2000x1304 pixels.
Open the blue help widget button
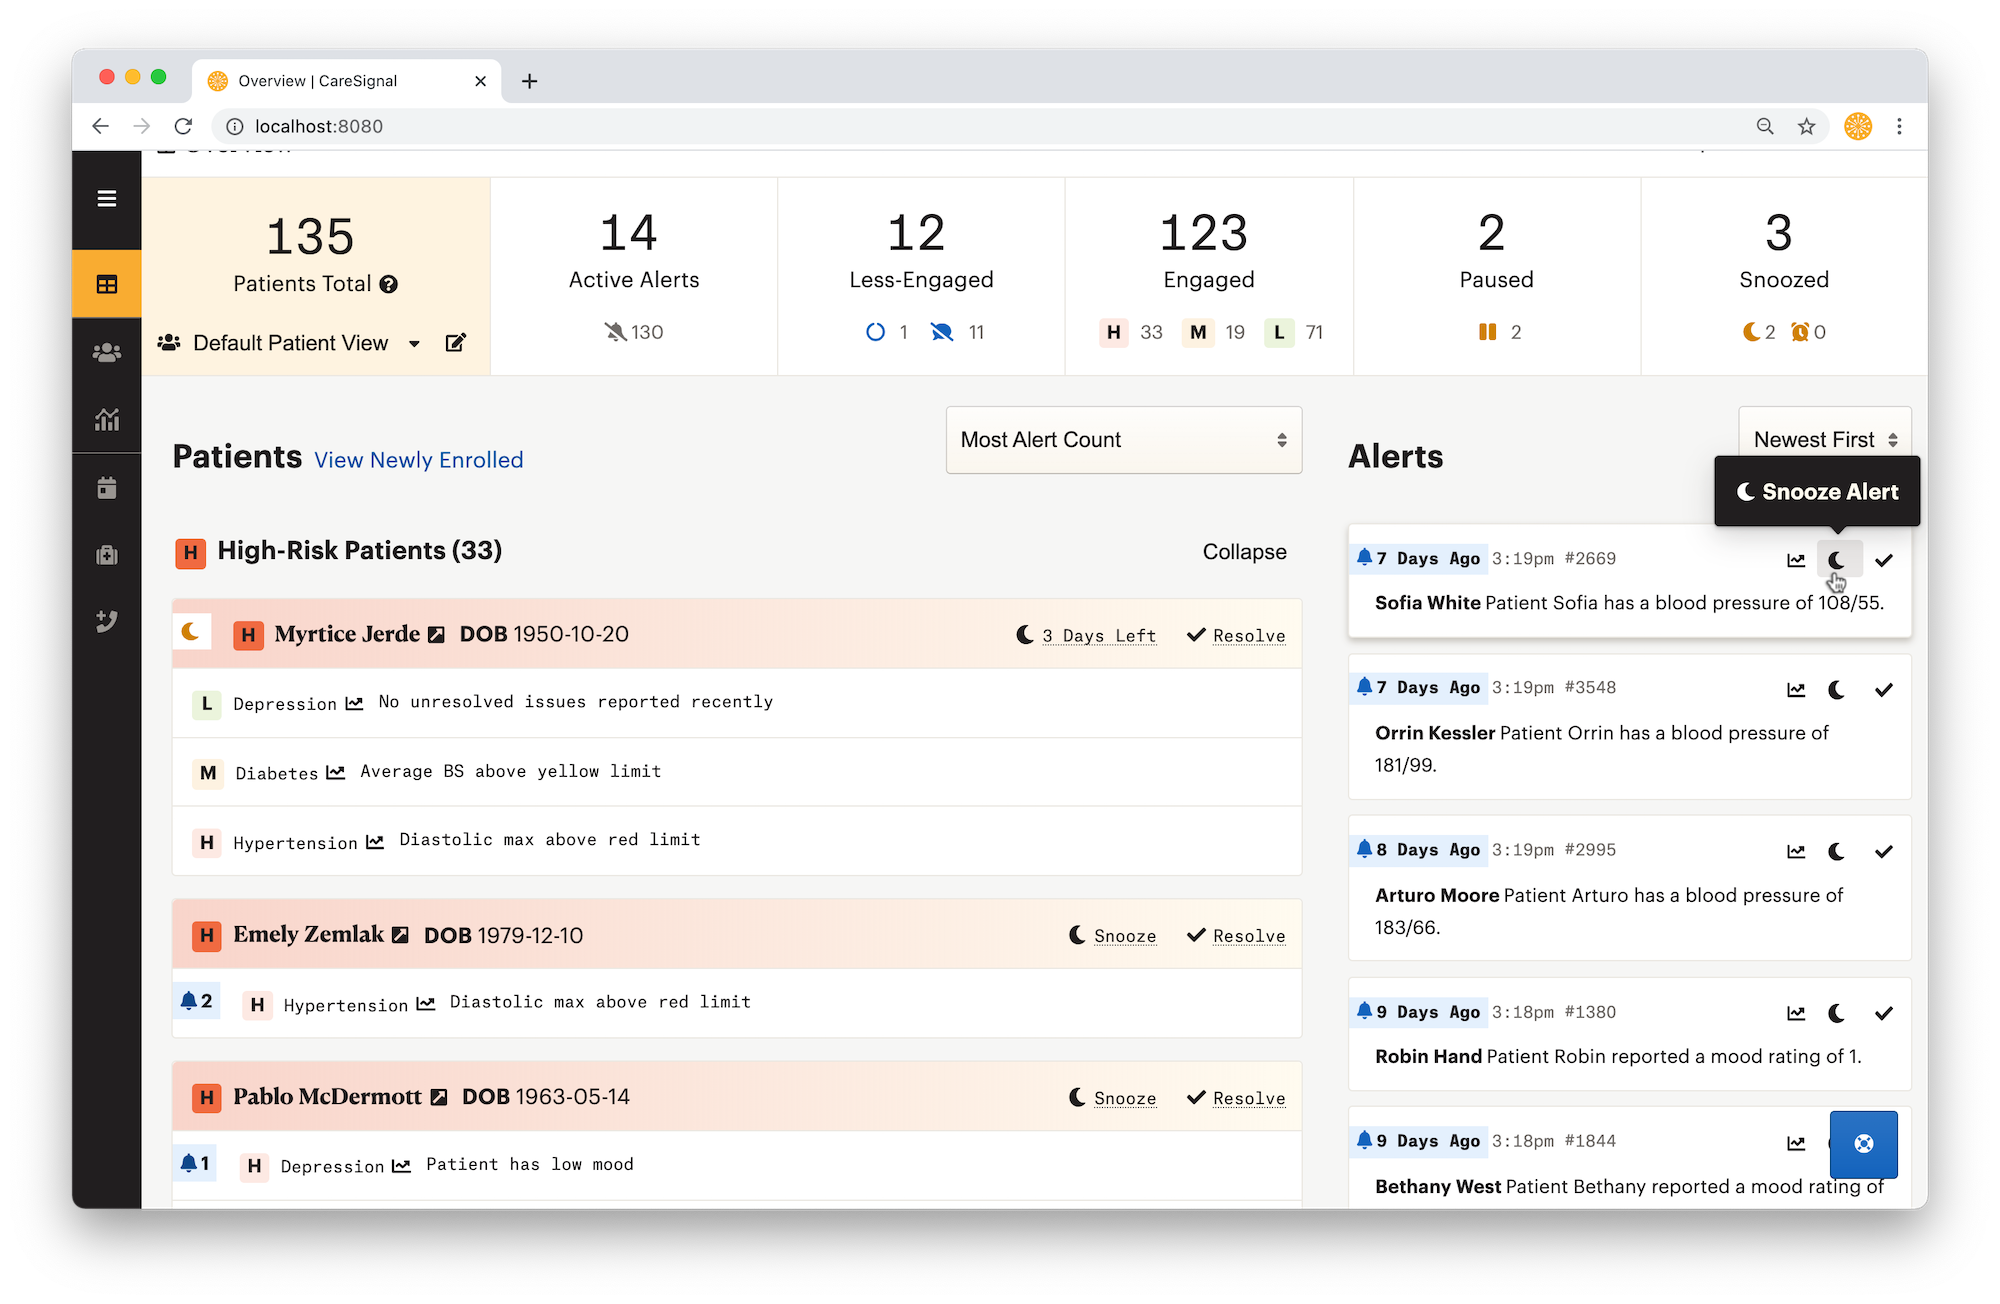tap(1863, 1144)
